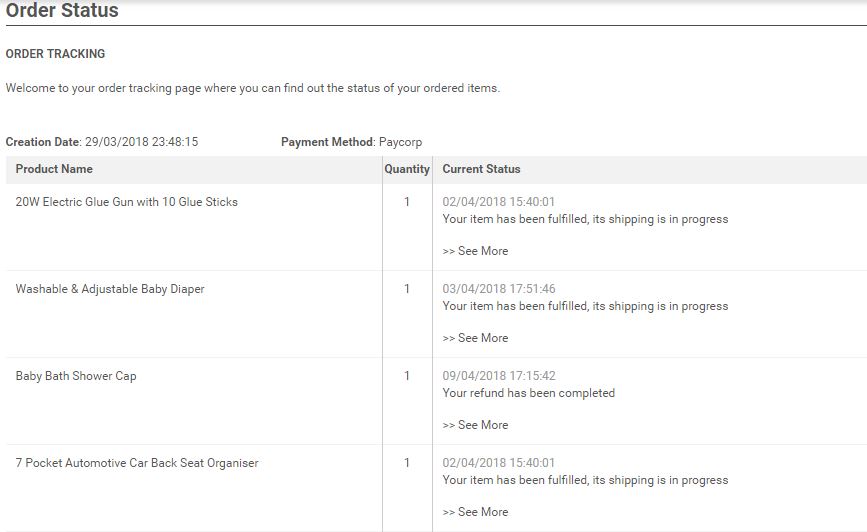Click the 03/04/2018 17:51:46 status timestamp

(499, 289)
